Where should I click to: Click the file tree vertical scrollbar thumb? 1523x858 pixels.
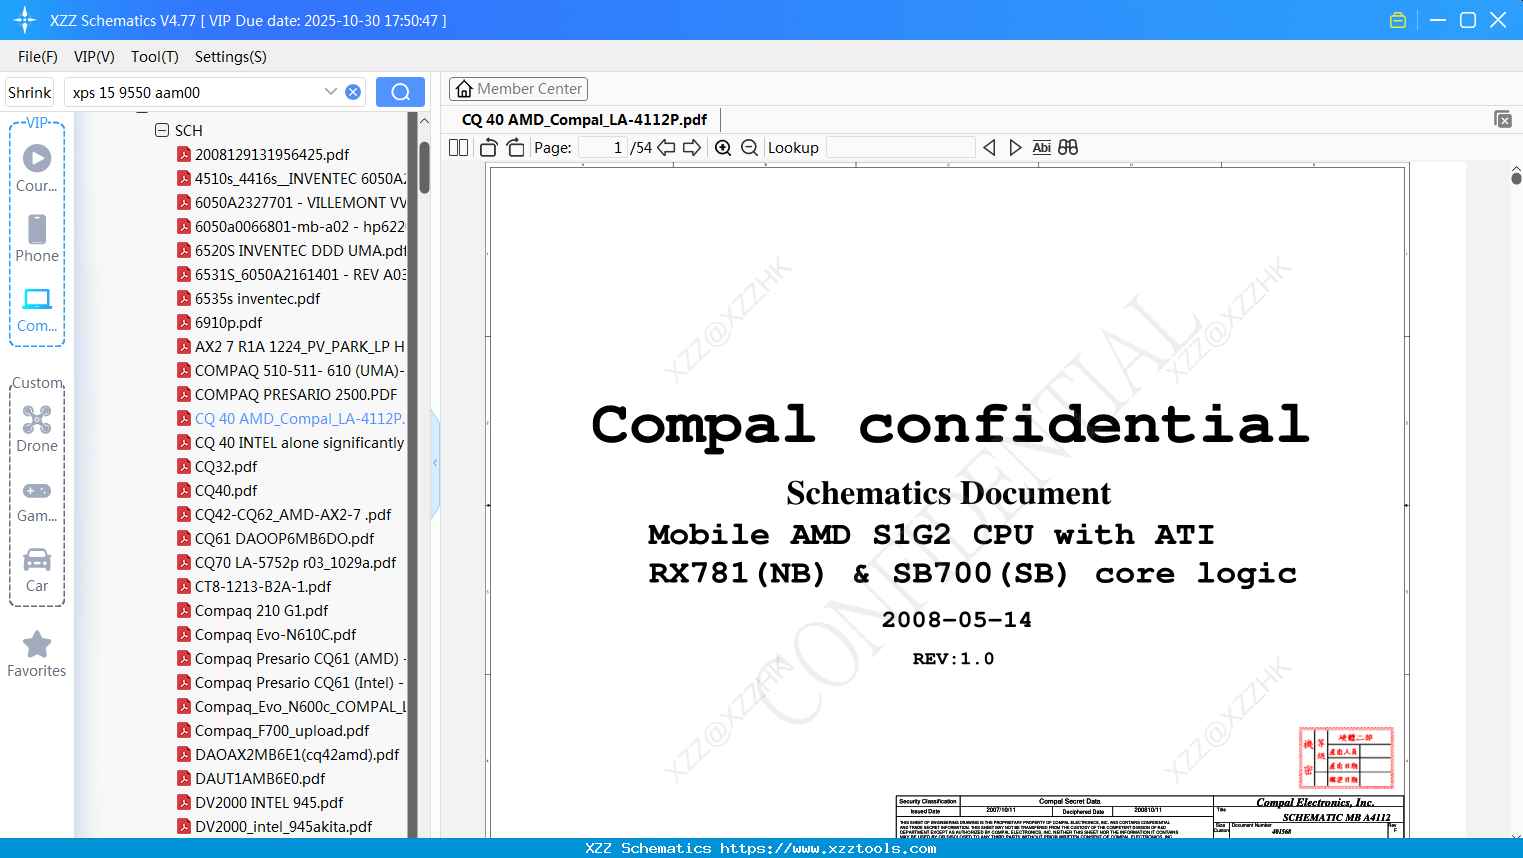[x=424, y=167]
